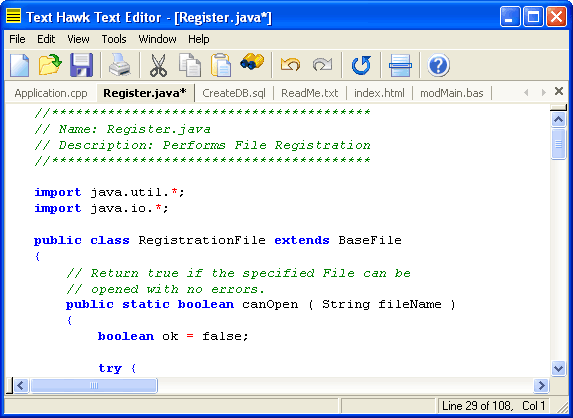Redo using the gray redo arrow icon
The width and height of the screenshot is (573, 418).
click(x=322, y=65)
